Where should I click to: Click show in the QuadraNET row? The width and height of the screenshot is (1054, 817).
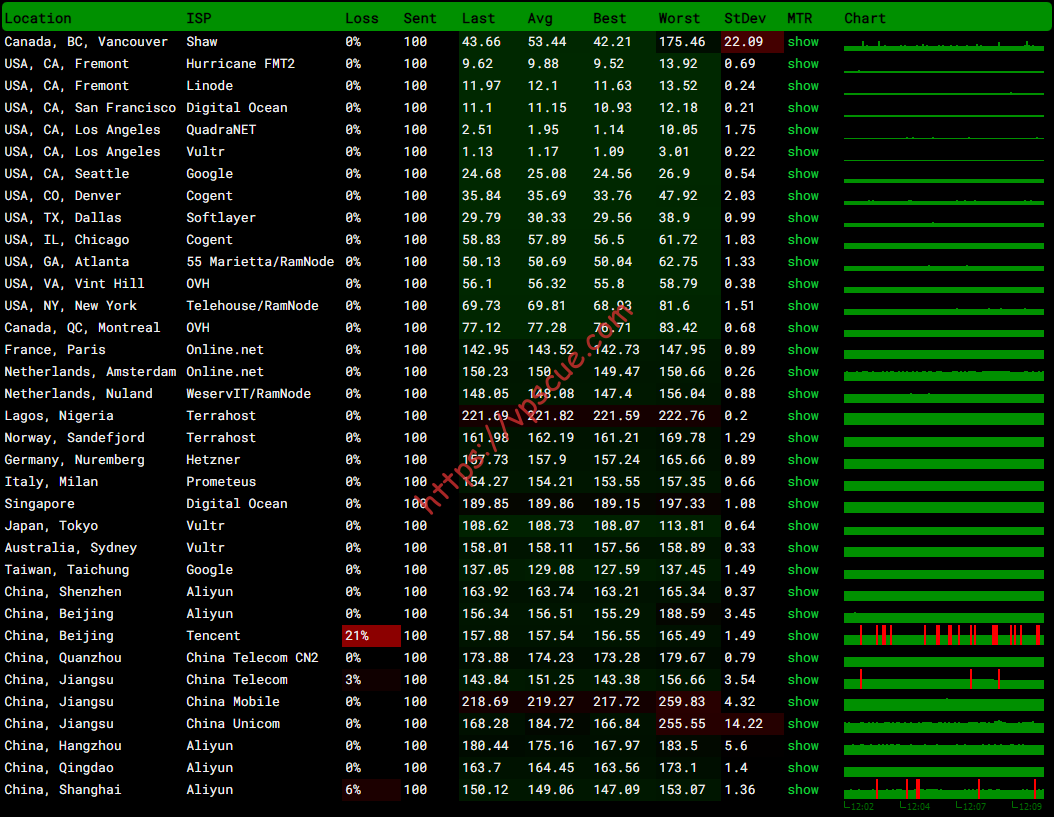(x=803, y=130)
